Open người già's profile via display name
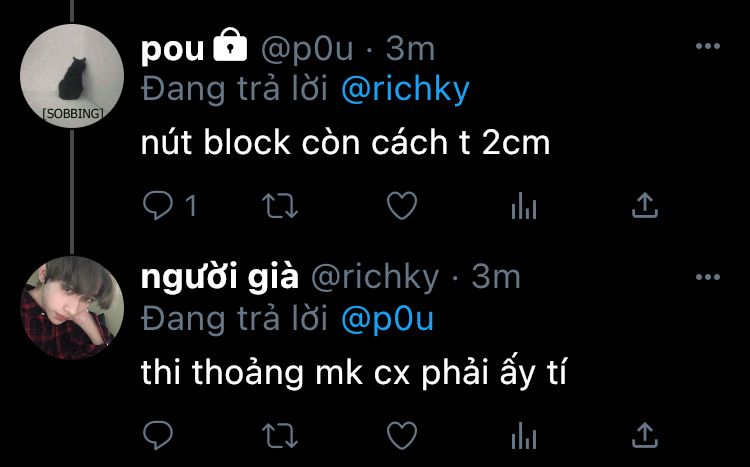750x467 pixels. 220,278
